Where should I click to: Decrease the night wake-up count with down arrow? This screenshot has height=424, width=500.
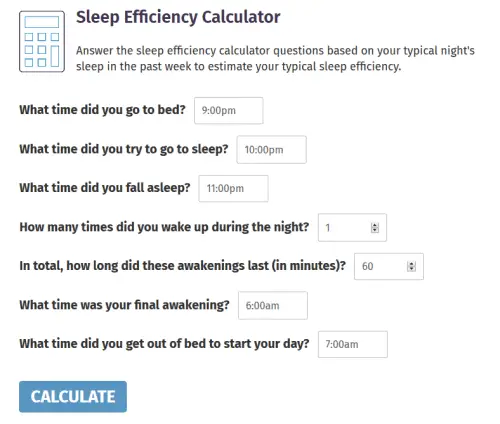[375, 230]
